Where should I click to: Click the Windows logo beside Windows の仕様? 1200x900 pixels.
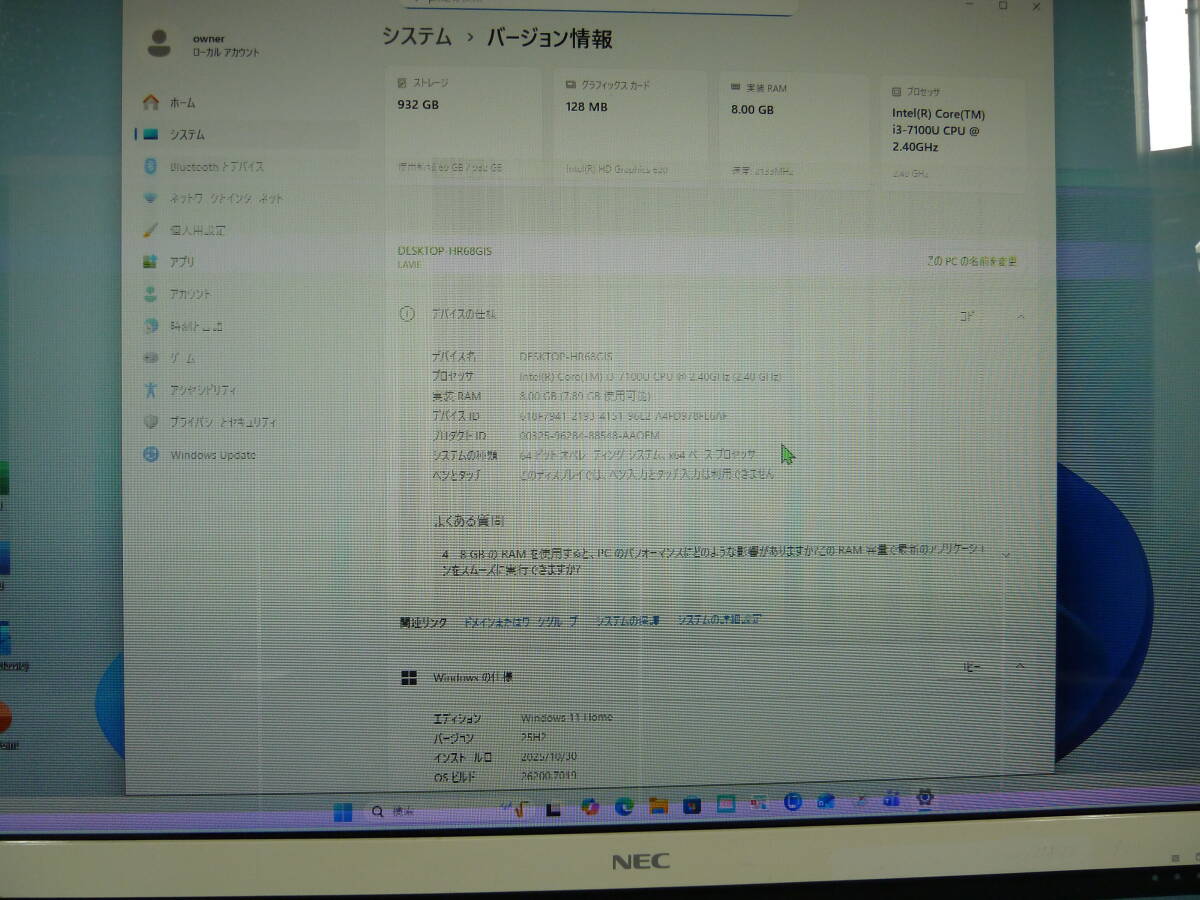(409, 678)
